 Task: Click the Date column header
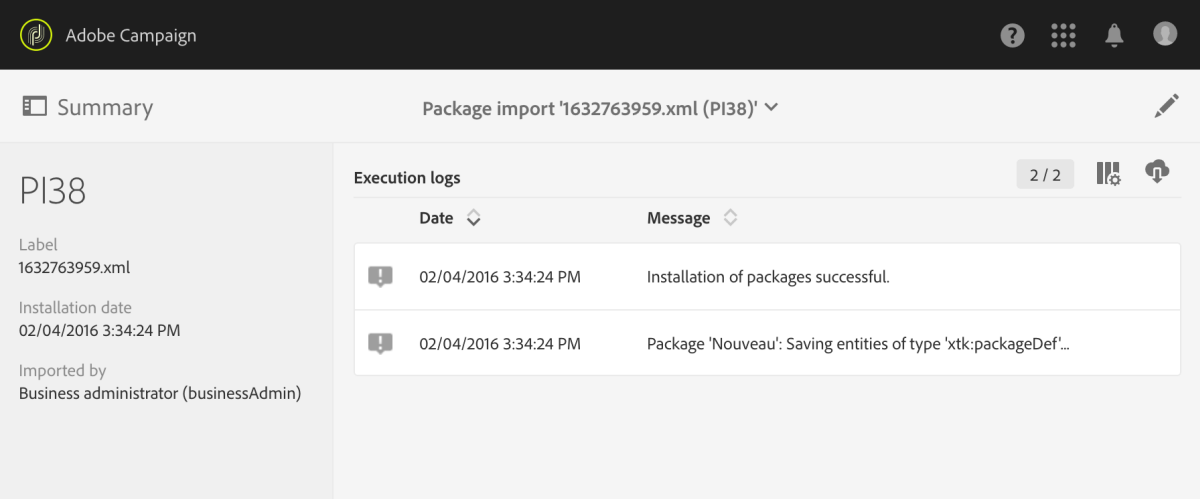tap(436, 218)
